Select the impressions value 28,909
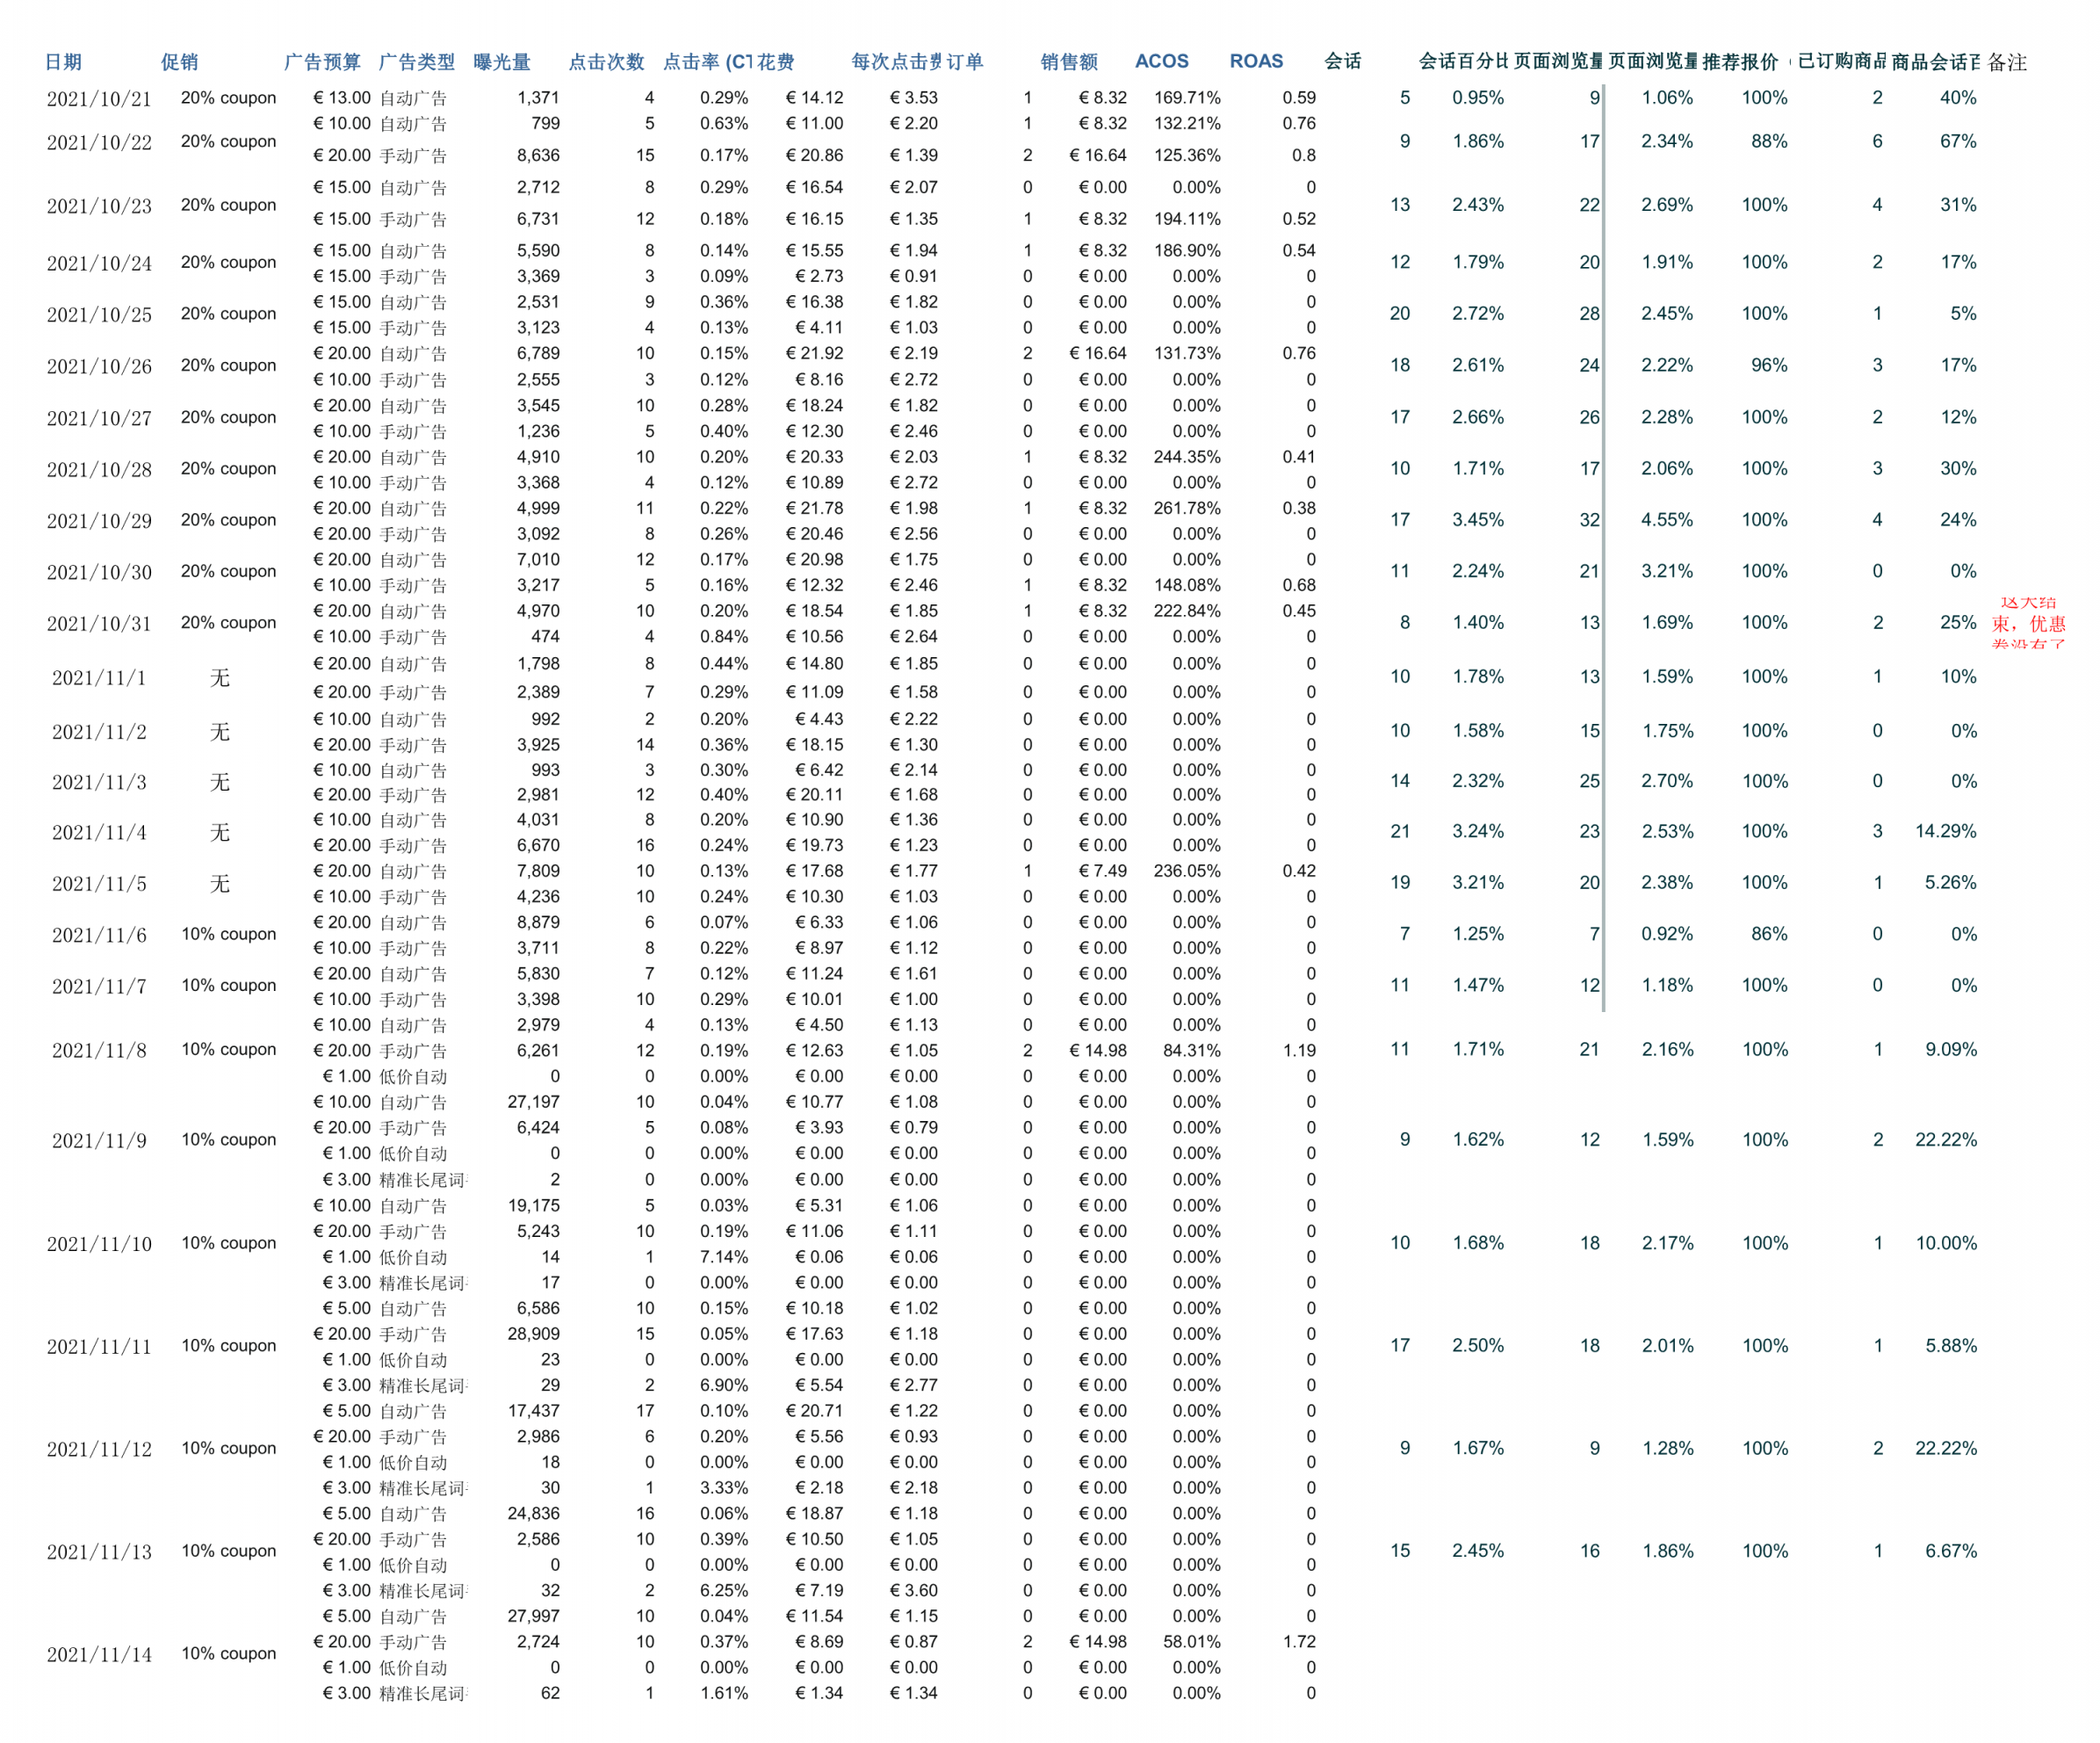The width and height of the screenshot is (2100, 1743). click(x=534, y=1334)
